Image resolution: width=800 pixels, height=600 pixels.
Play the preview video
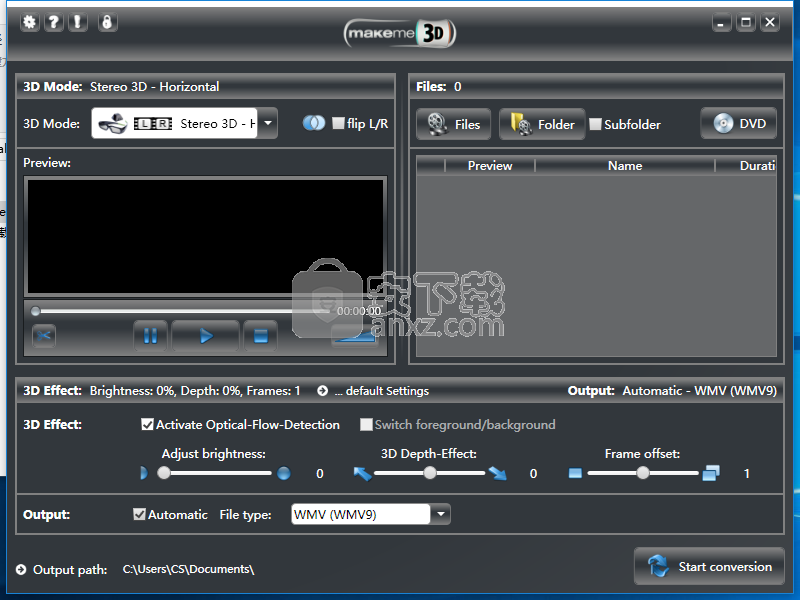[x=206, y=336]
